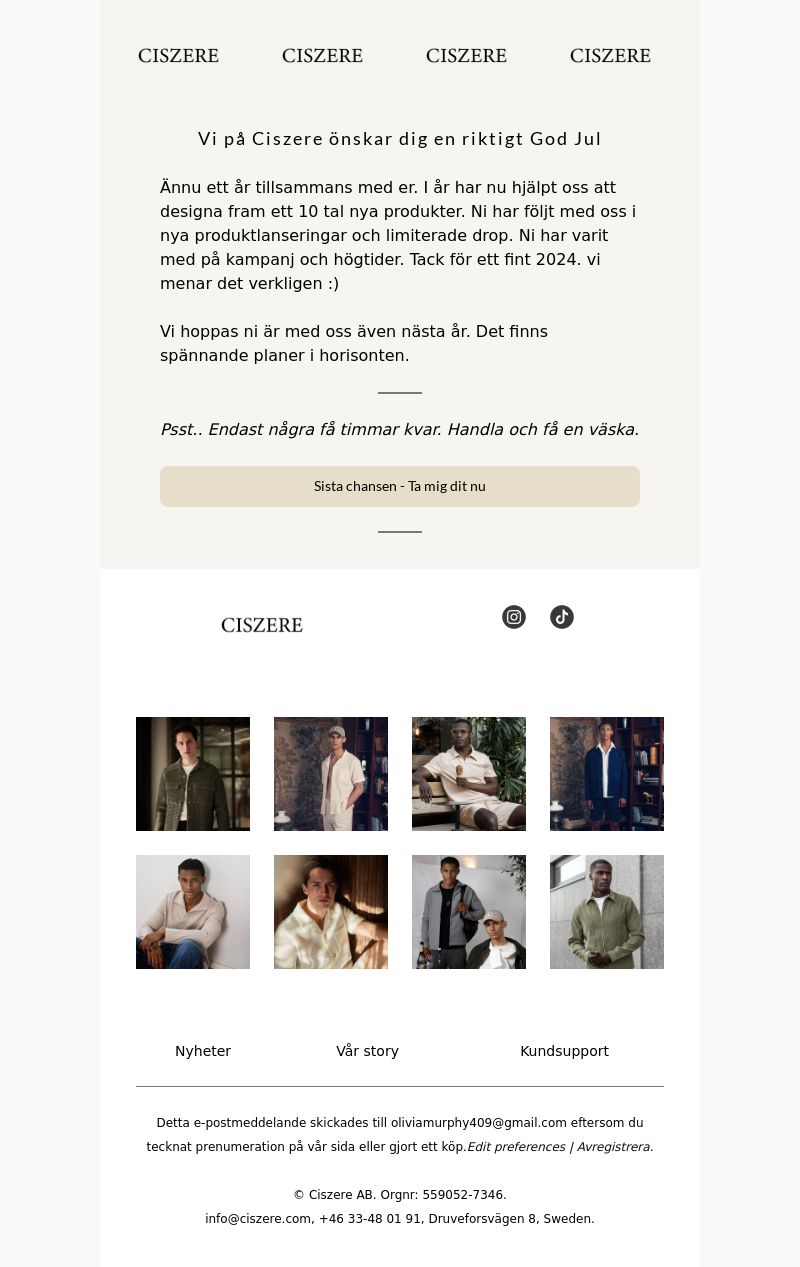Open the TikTok icon link

[562, 617]
